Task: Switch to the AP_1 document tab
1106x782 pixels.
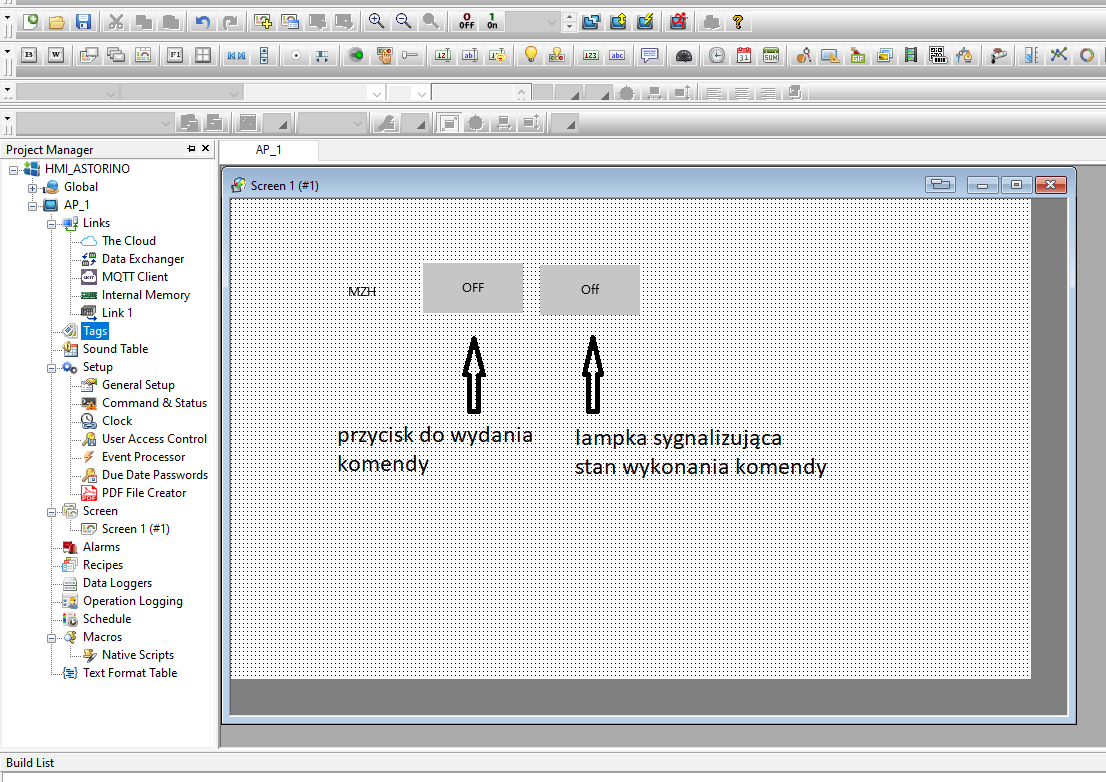Action: (269, 149)
